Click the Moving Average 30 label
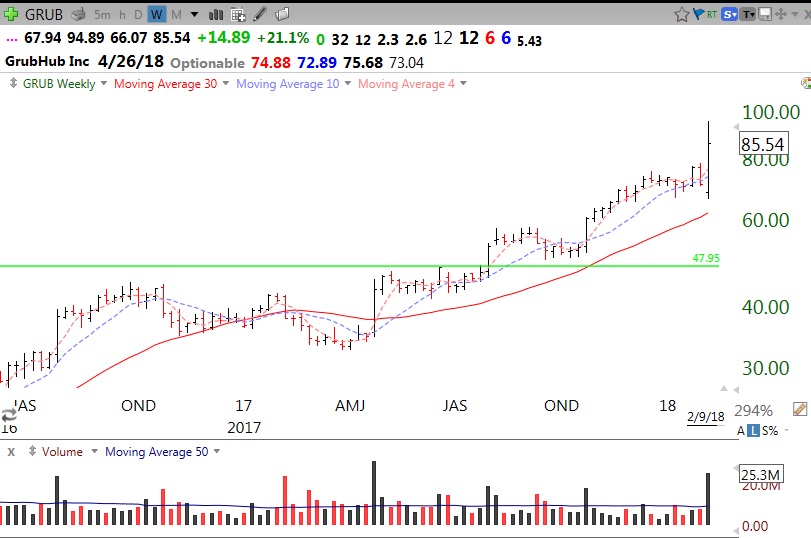 coord(166,84)
